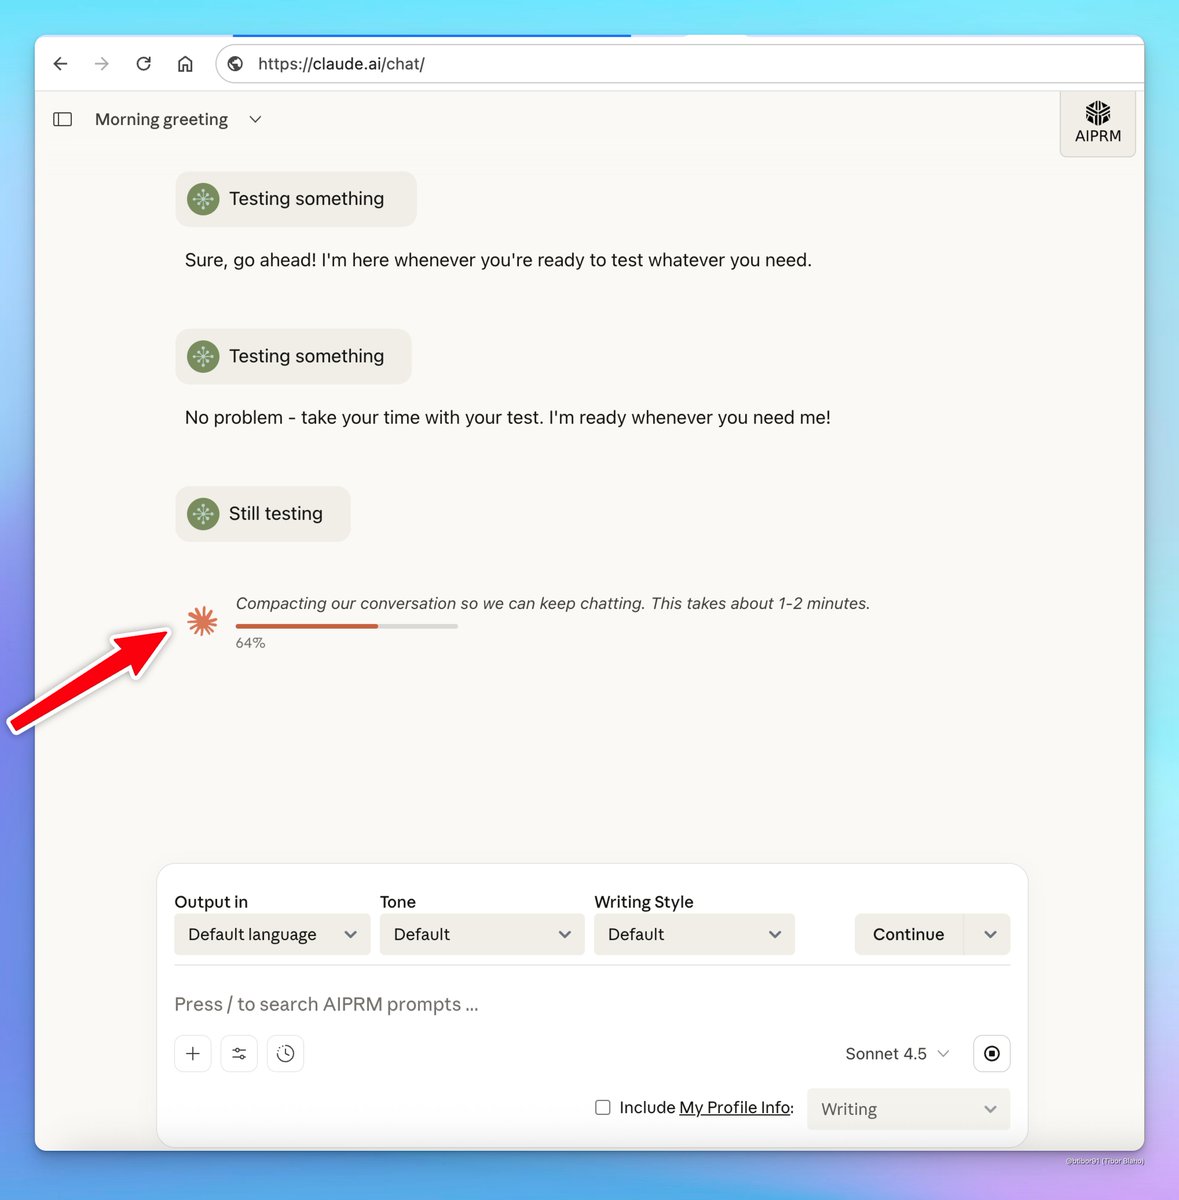Click the 64% progress label

251,643
